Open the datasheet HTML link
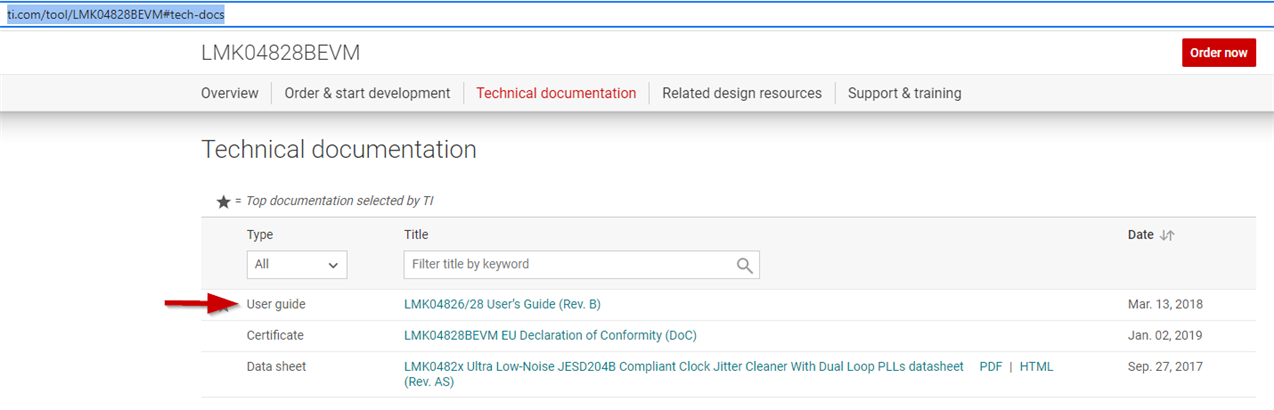Screen dimensions: 1274x410 pyautogui.click(x=1036, y=367)
